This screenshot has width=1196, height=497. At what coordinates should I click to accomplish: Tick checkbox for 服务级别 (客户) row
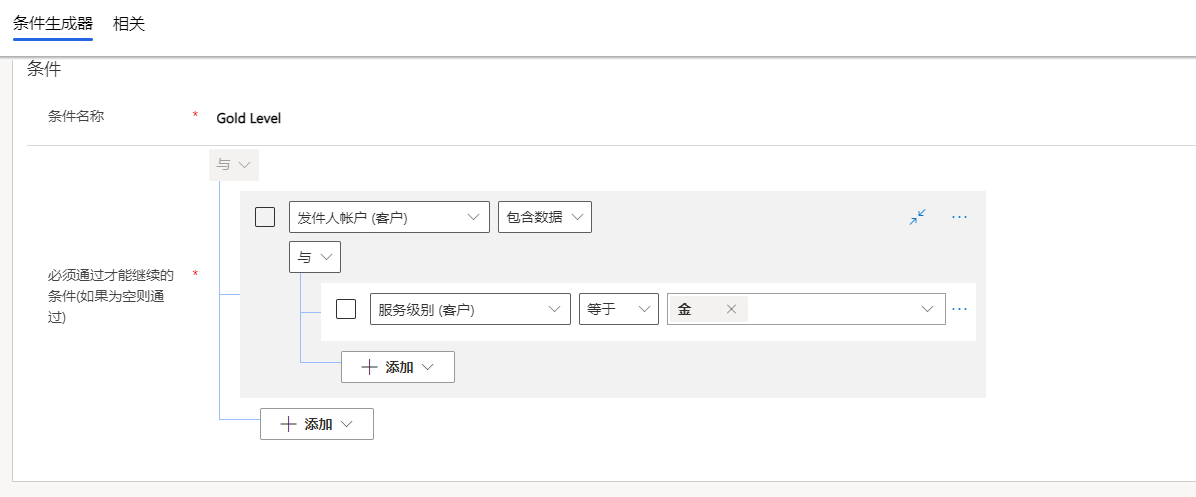coord(346,309)
